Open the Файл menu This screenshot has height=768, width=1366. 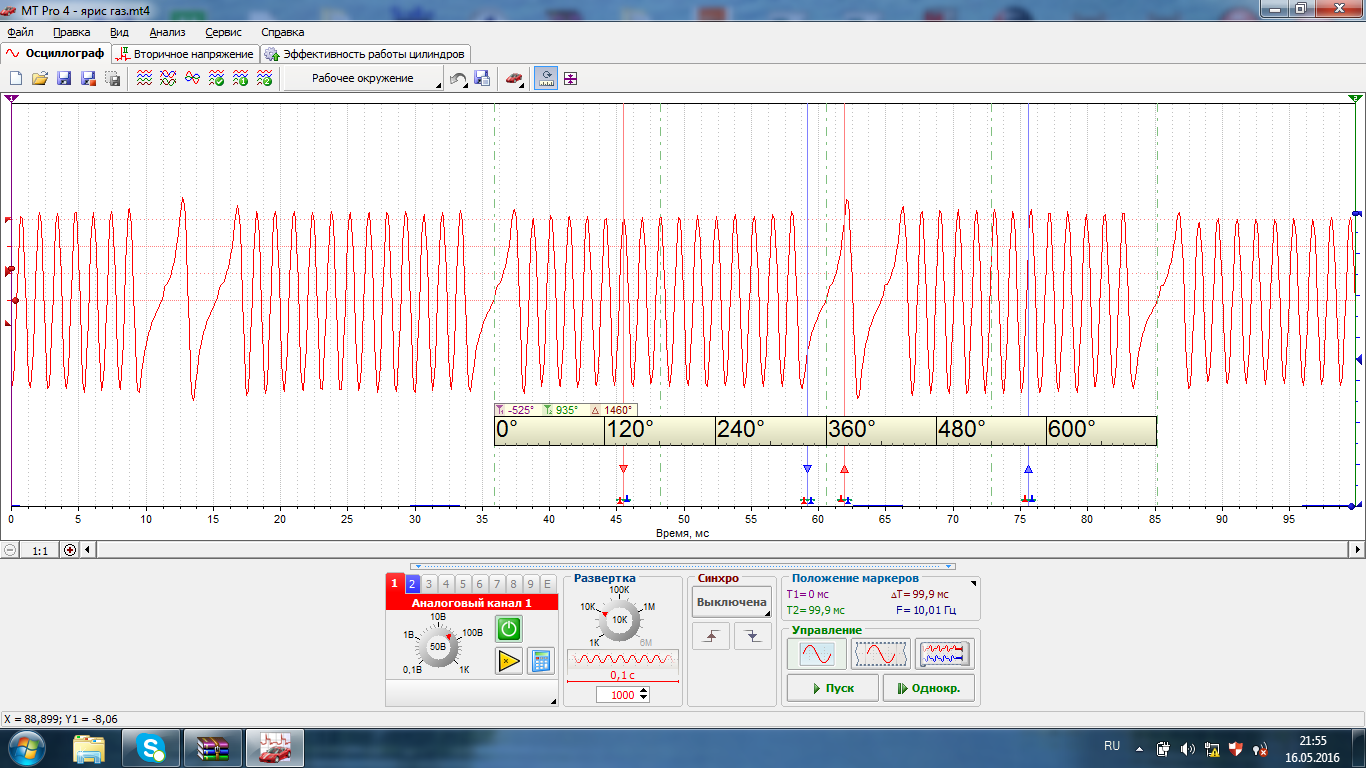pos(20,32)
